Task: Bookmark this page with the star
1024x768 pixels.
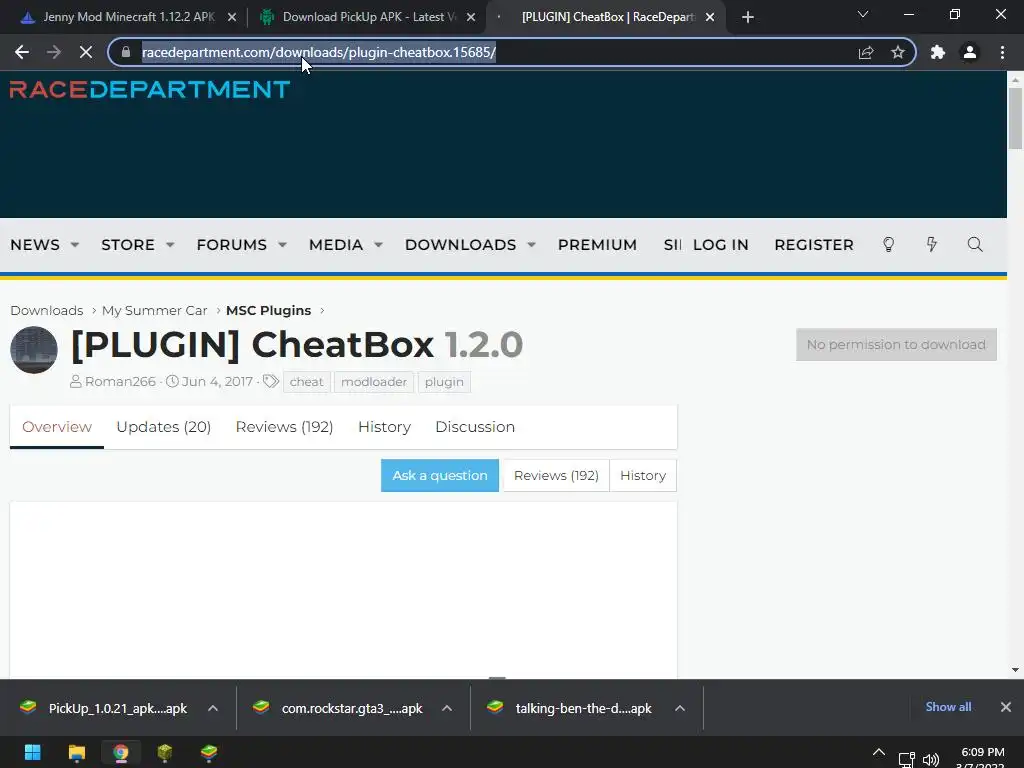Action: tap(898, 52)
